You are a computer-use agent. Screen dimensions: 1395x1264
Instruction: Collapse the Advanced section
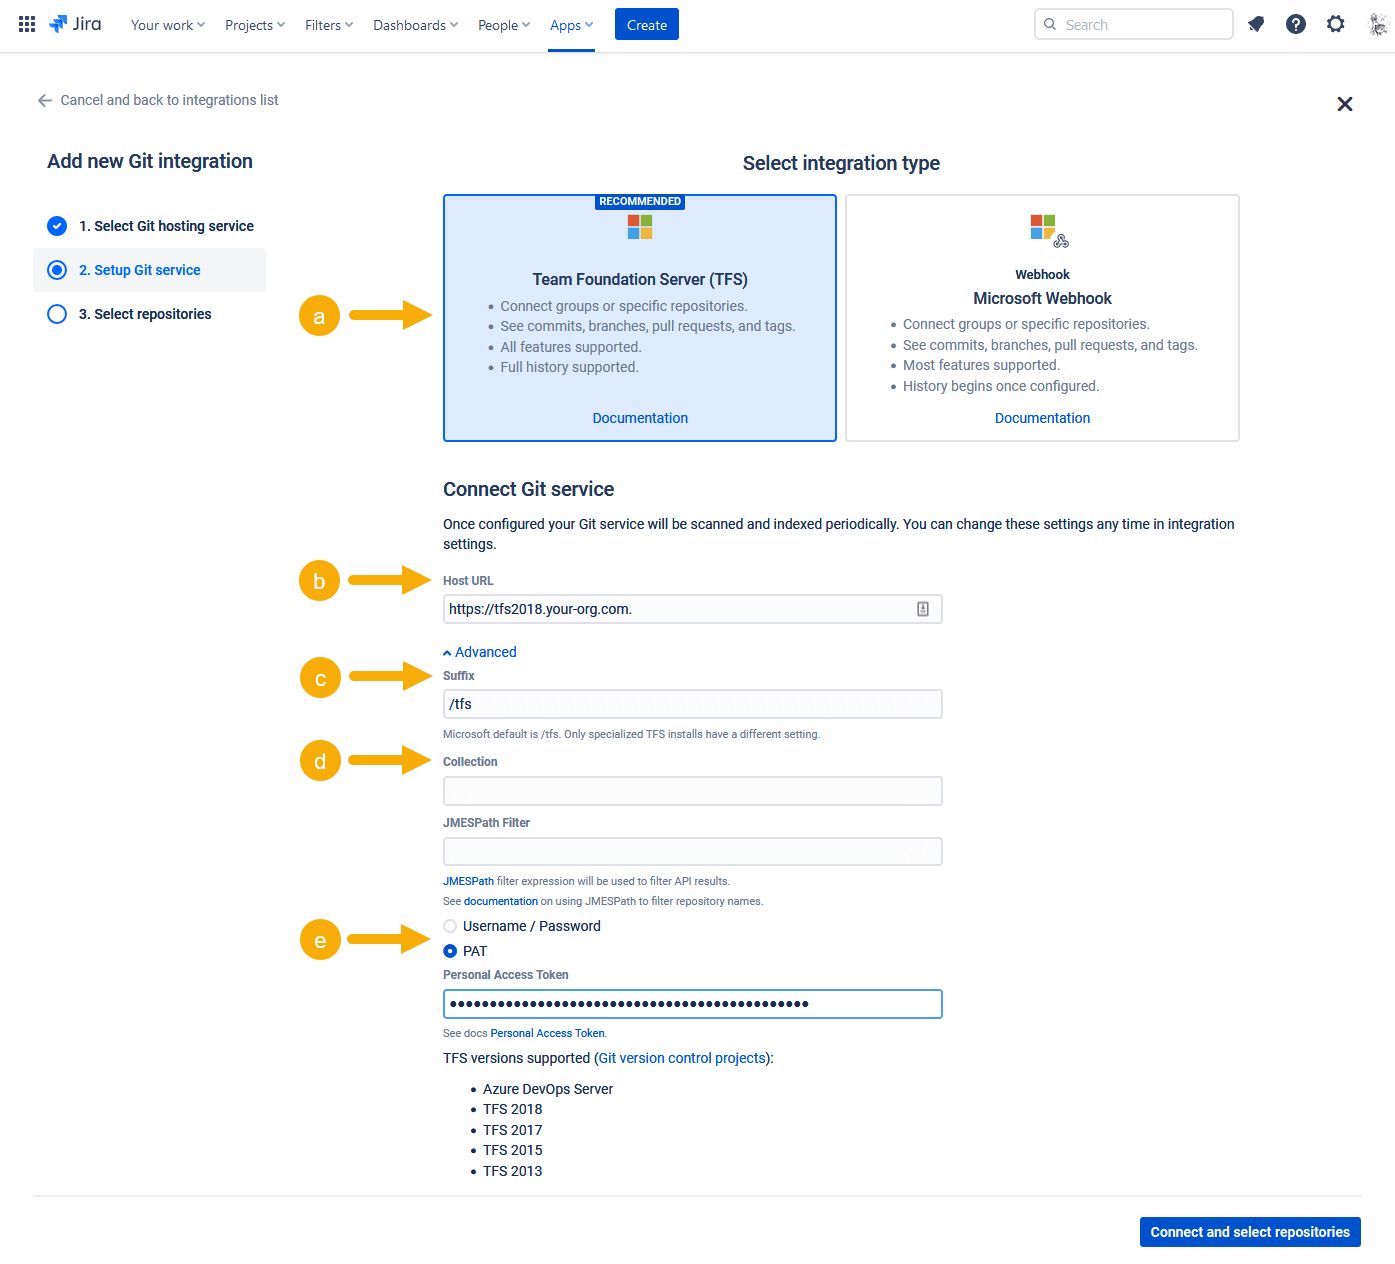[480, 652]
